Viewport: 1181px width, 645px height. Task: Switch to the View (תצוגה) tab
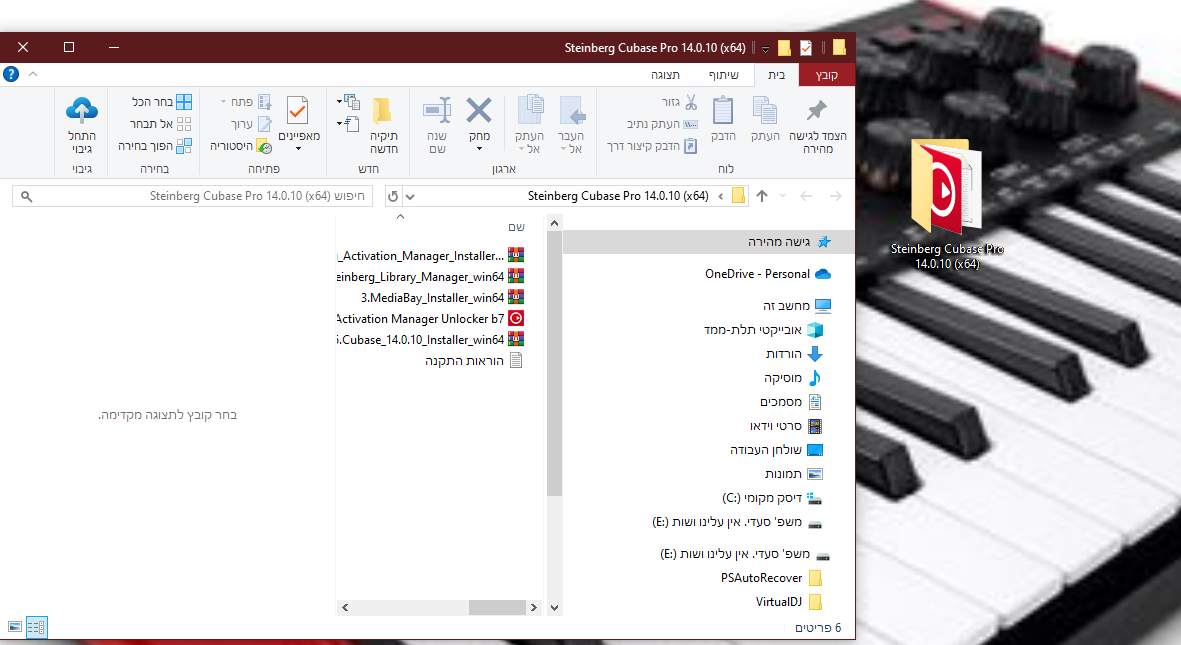[665, 75]
